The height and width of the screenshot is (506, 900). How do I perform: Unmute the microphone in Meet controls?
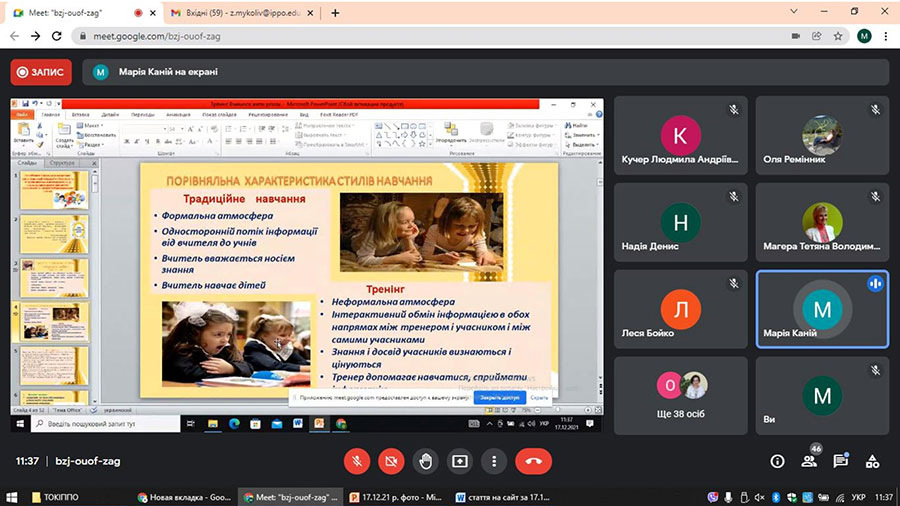coord(356,461)
